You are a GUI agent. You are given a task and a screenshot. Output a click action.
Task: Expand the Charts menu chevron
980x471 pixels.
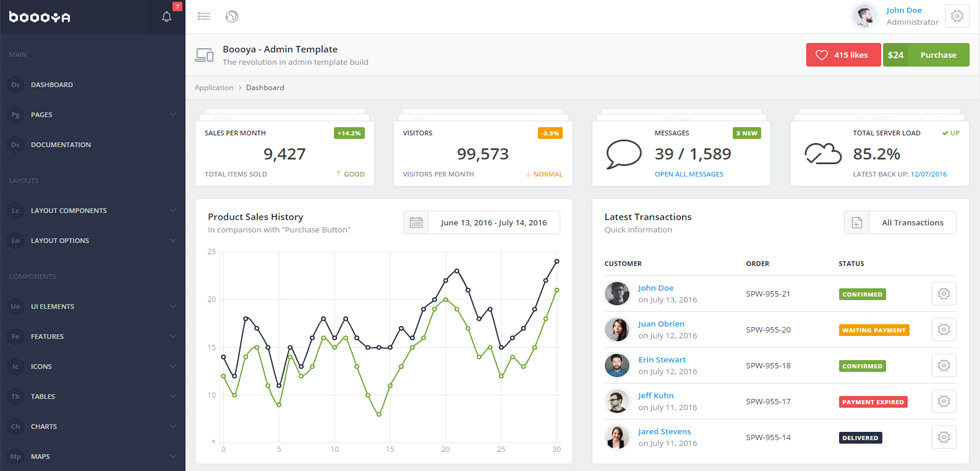[172, 427]
